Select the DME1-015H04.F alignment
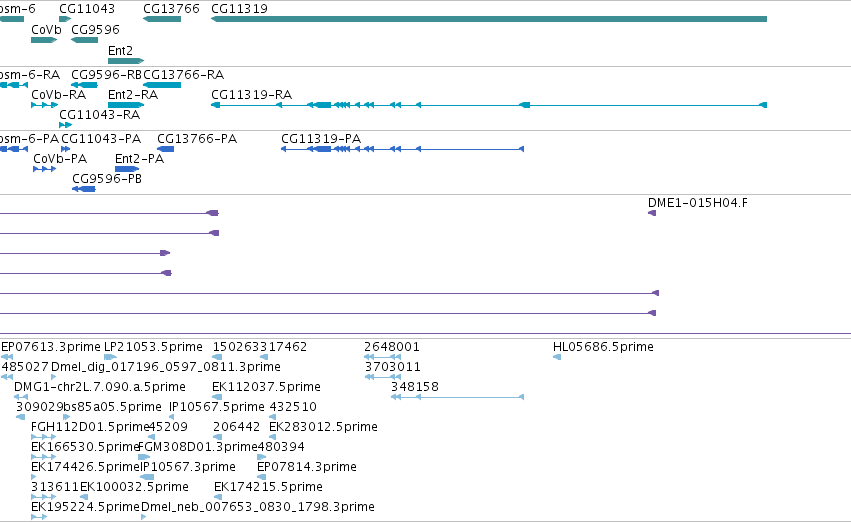Image resolution: width=851 pixels, height=522 pixels. (652, 213)
